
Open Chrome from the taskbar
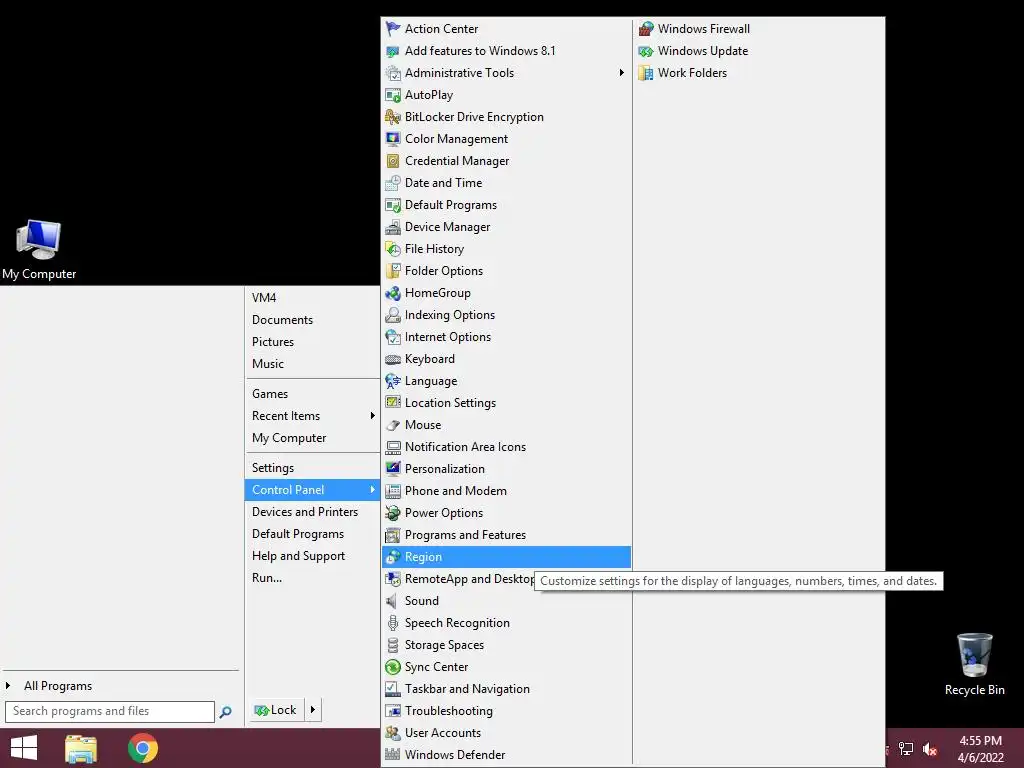142,748
